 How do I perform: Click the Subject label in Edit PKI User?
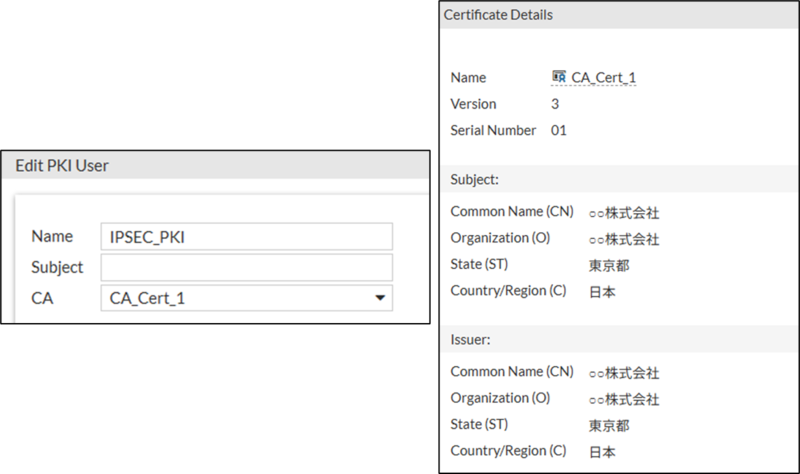[x=57, y=267]
